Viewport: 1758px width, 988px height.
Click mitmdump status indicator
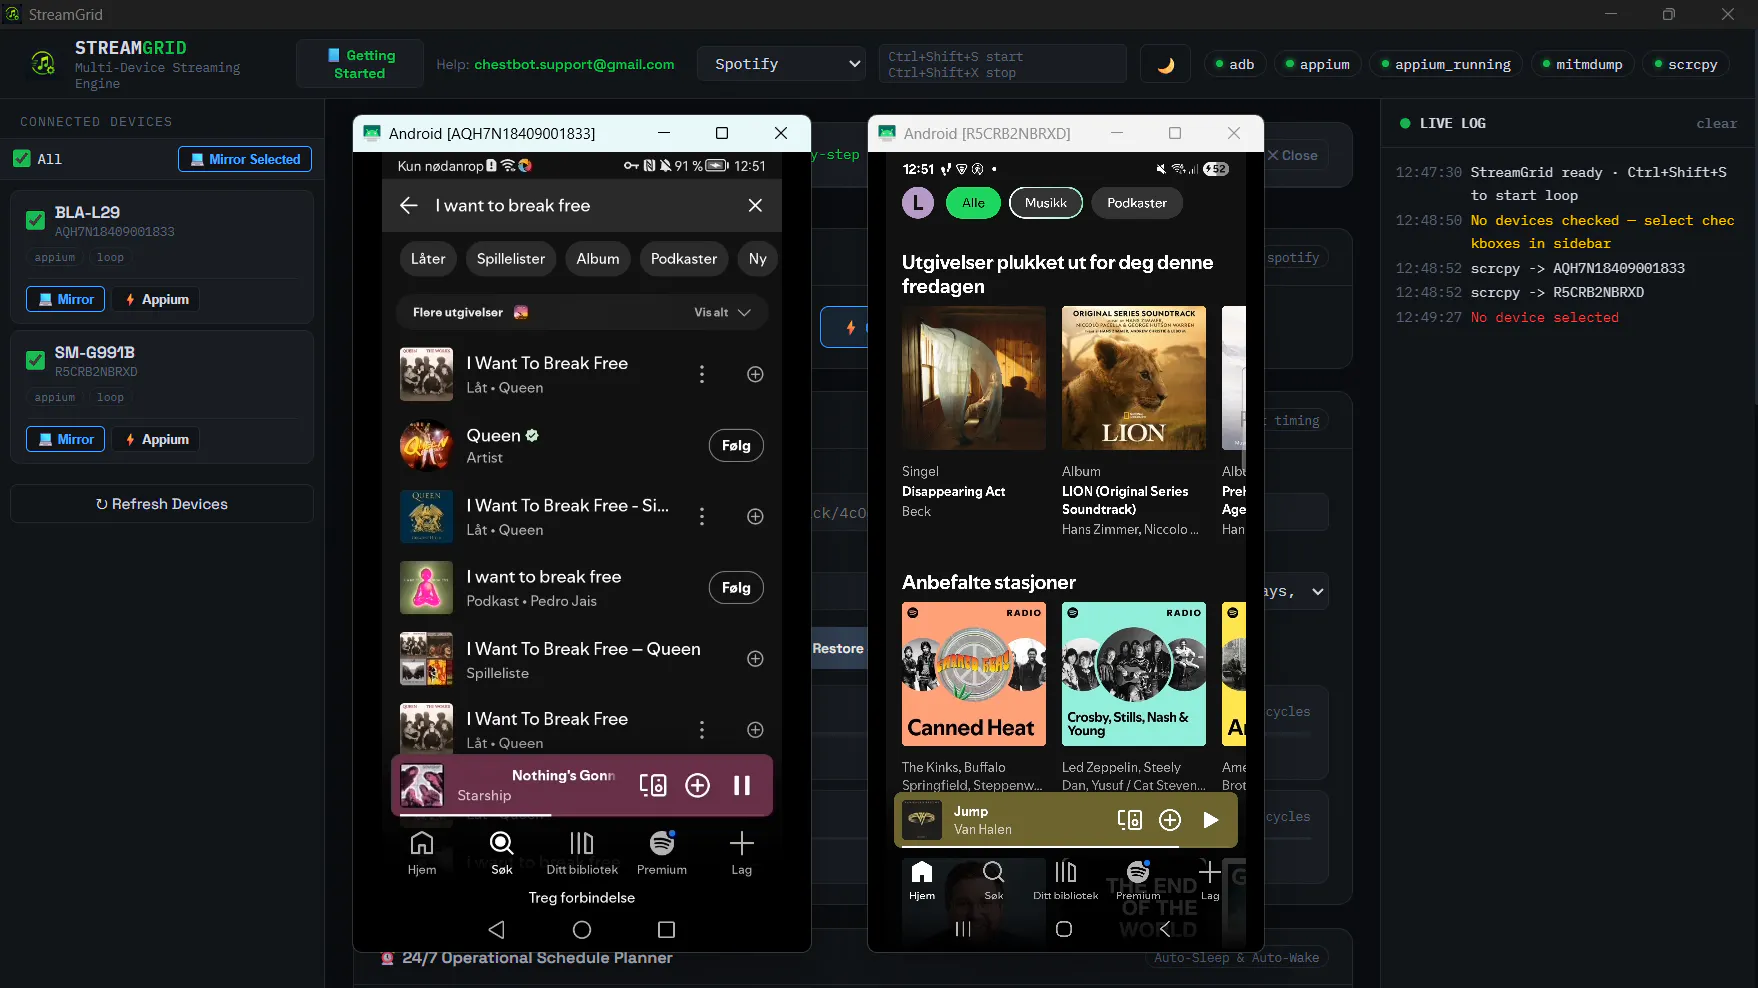point(1582,64)
